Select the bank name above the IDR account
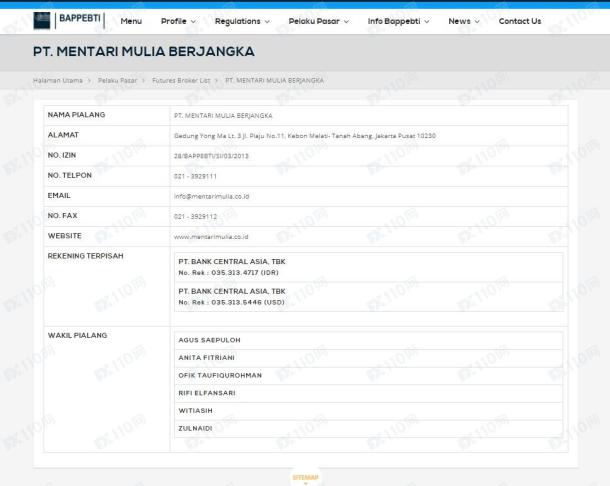 pyautogui.click(x=232, y=261)
